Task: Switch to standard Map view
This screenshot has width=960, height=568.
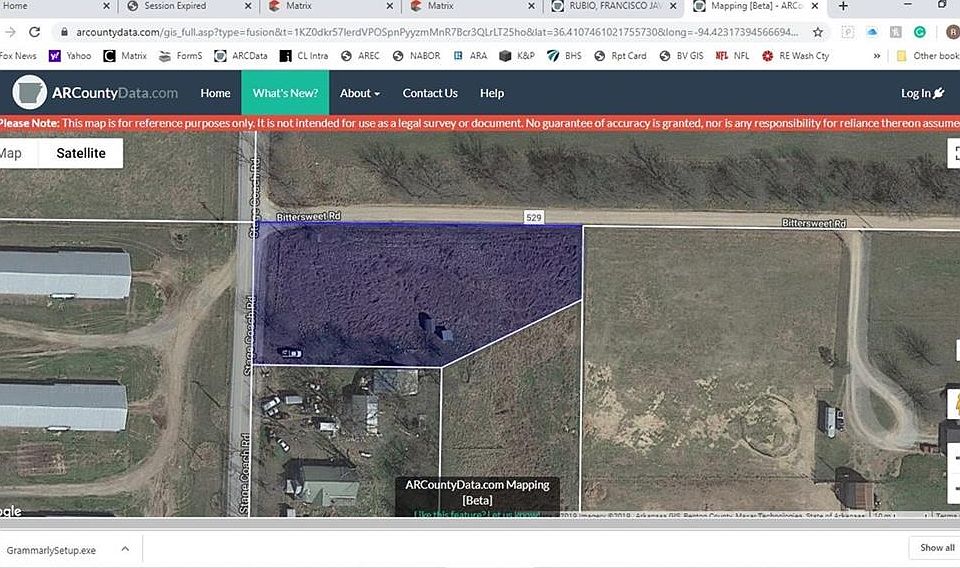Action: tap(11, 153)
